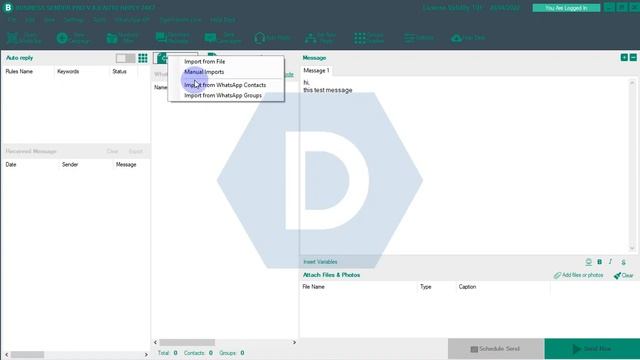Click the Export button in Received Message

136,151
